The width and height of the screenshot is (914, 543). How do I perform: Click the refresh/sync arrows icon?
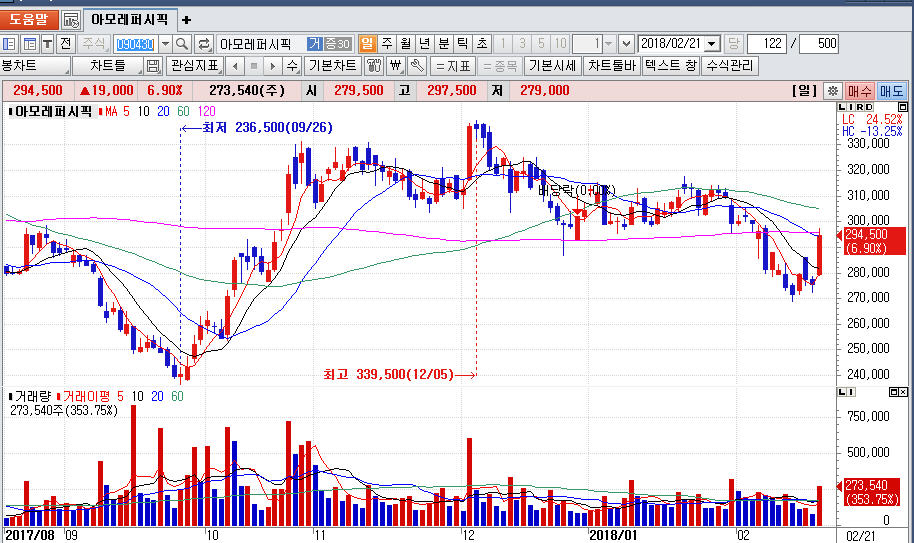point(204,44)
